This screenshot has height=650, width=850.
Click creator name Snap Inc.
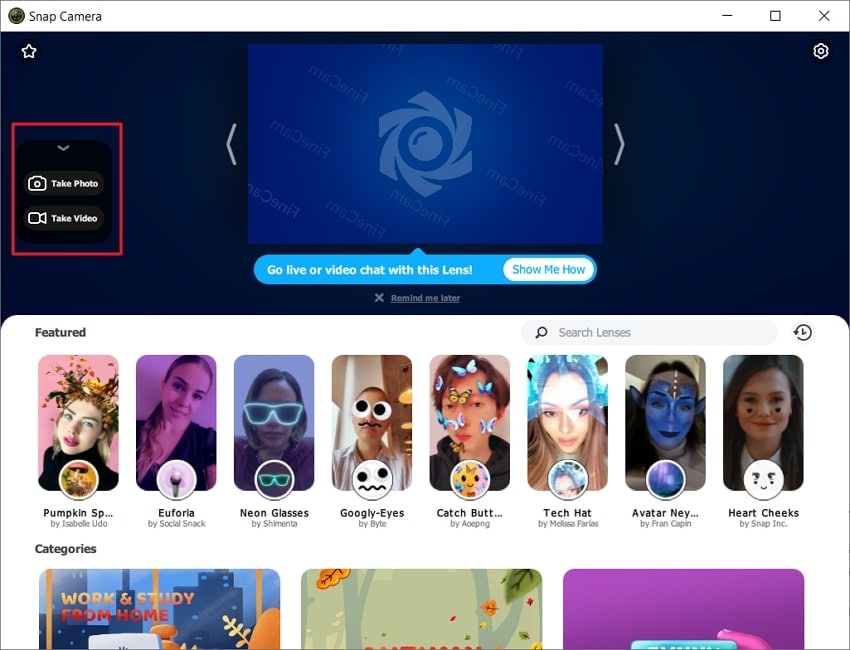[x=769, y=524]
